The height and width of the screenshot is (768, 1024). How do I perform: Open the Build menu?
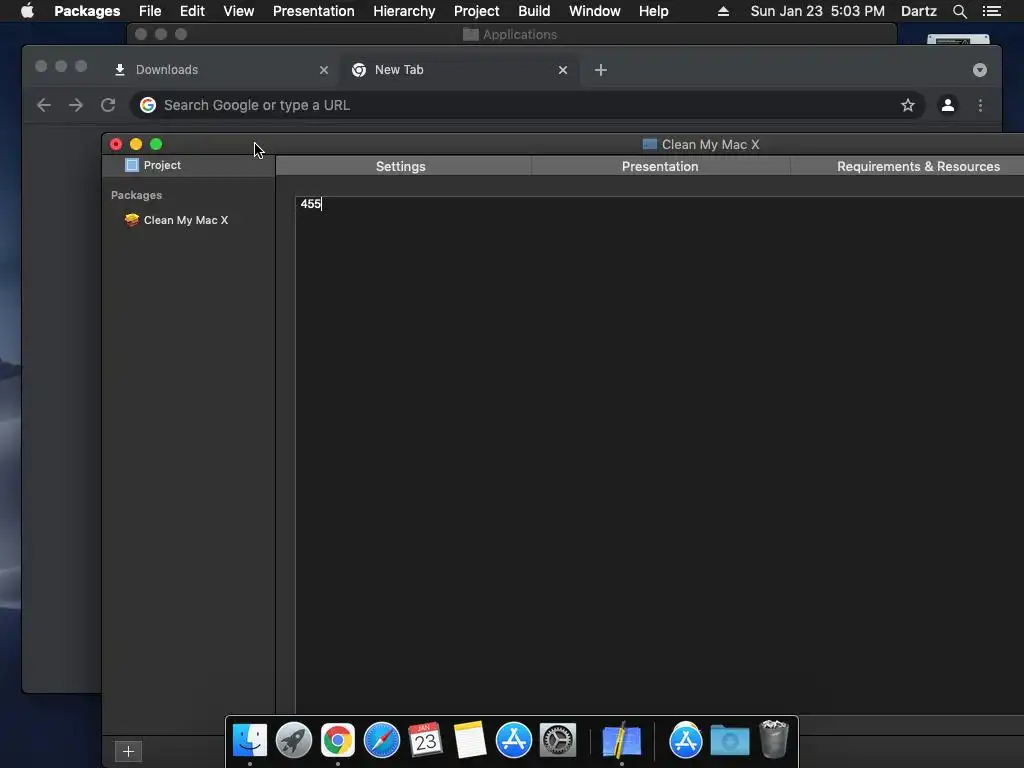534,11
